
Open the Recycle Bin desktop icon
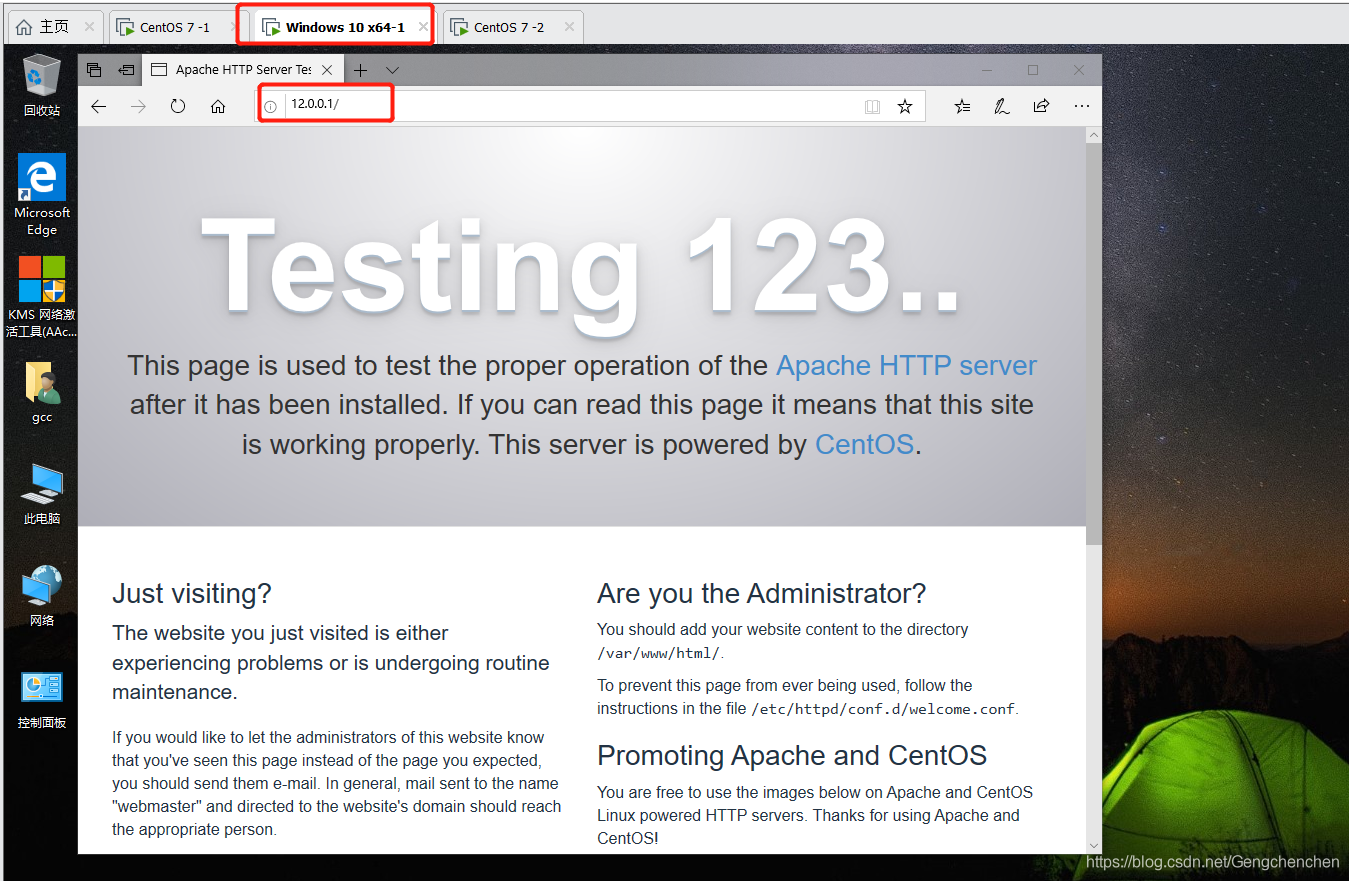pos(42,86)
